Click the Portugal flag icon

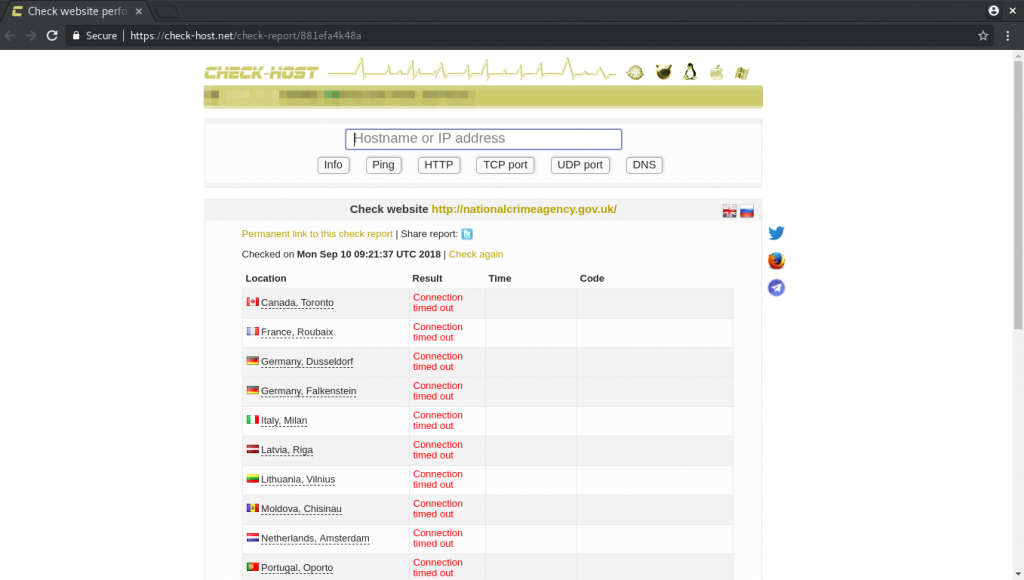click(253, 567)
